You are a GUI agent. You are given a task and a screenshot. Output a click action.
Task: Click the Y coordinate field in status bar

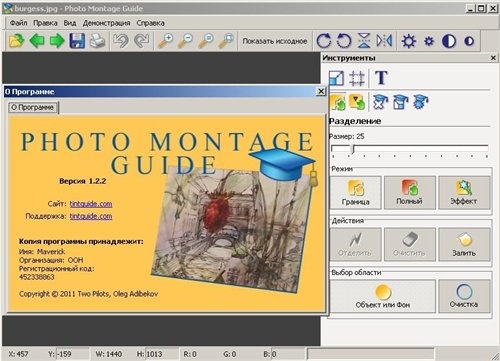tap(72, 354)
